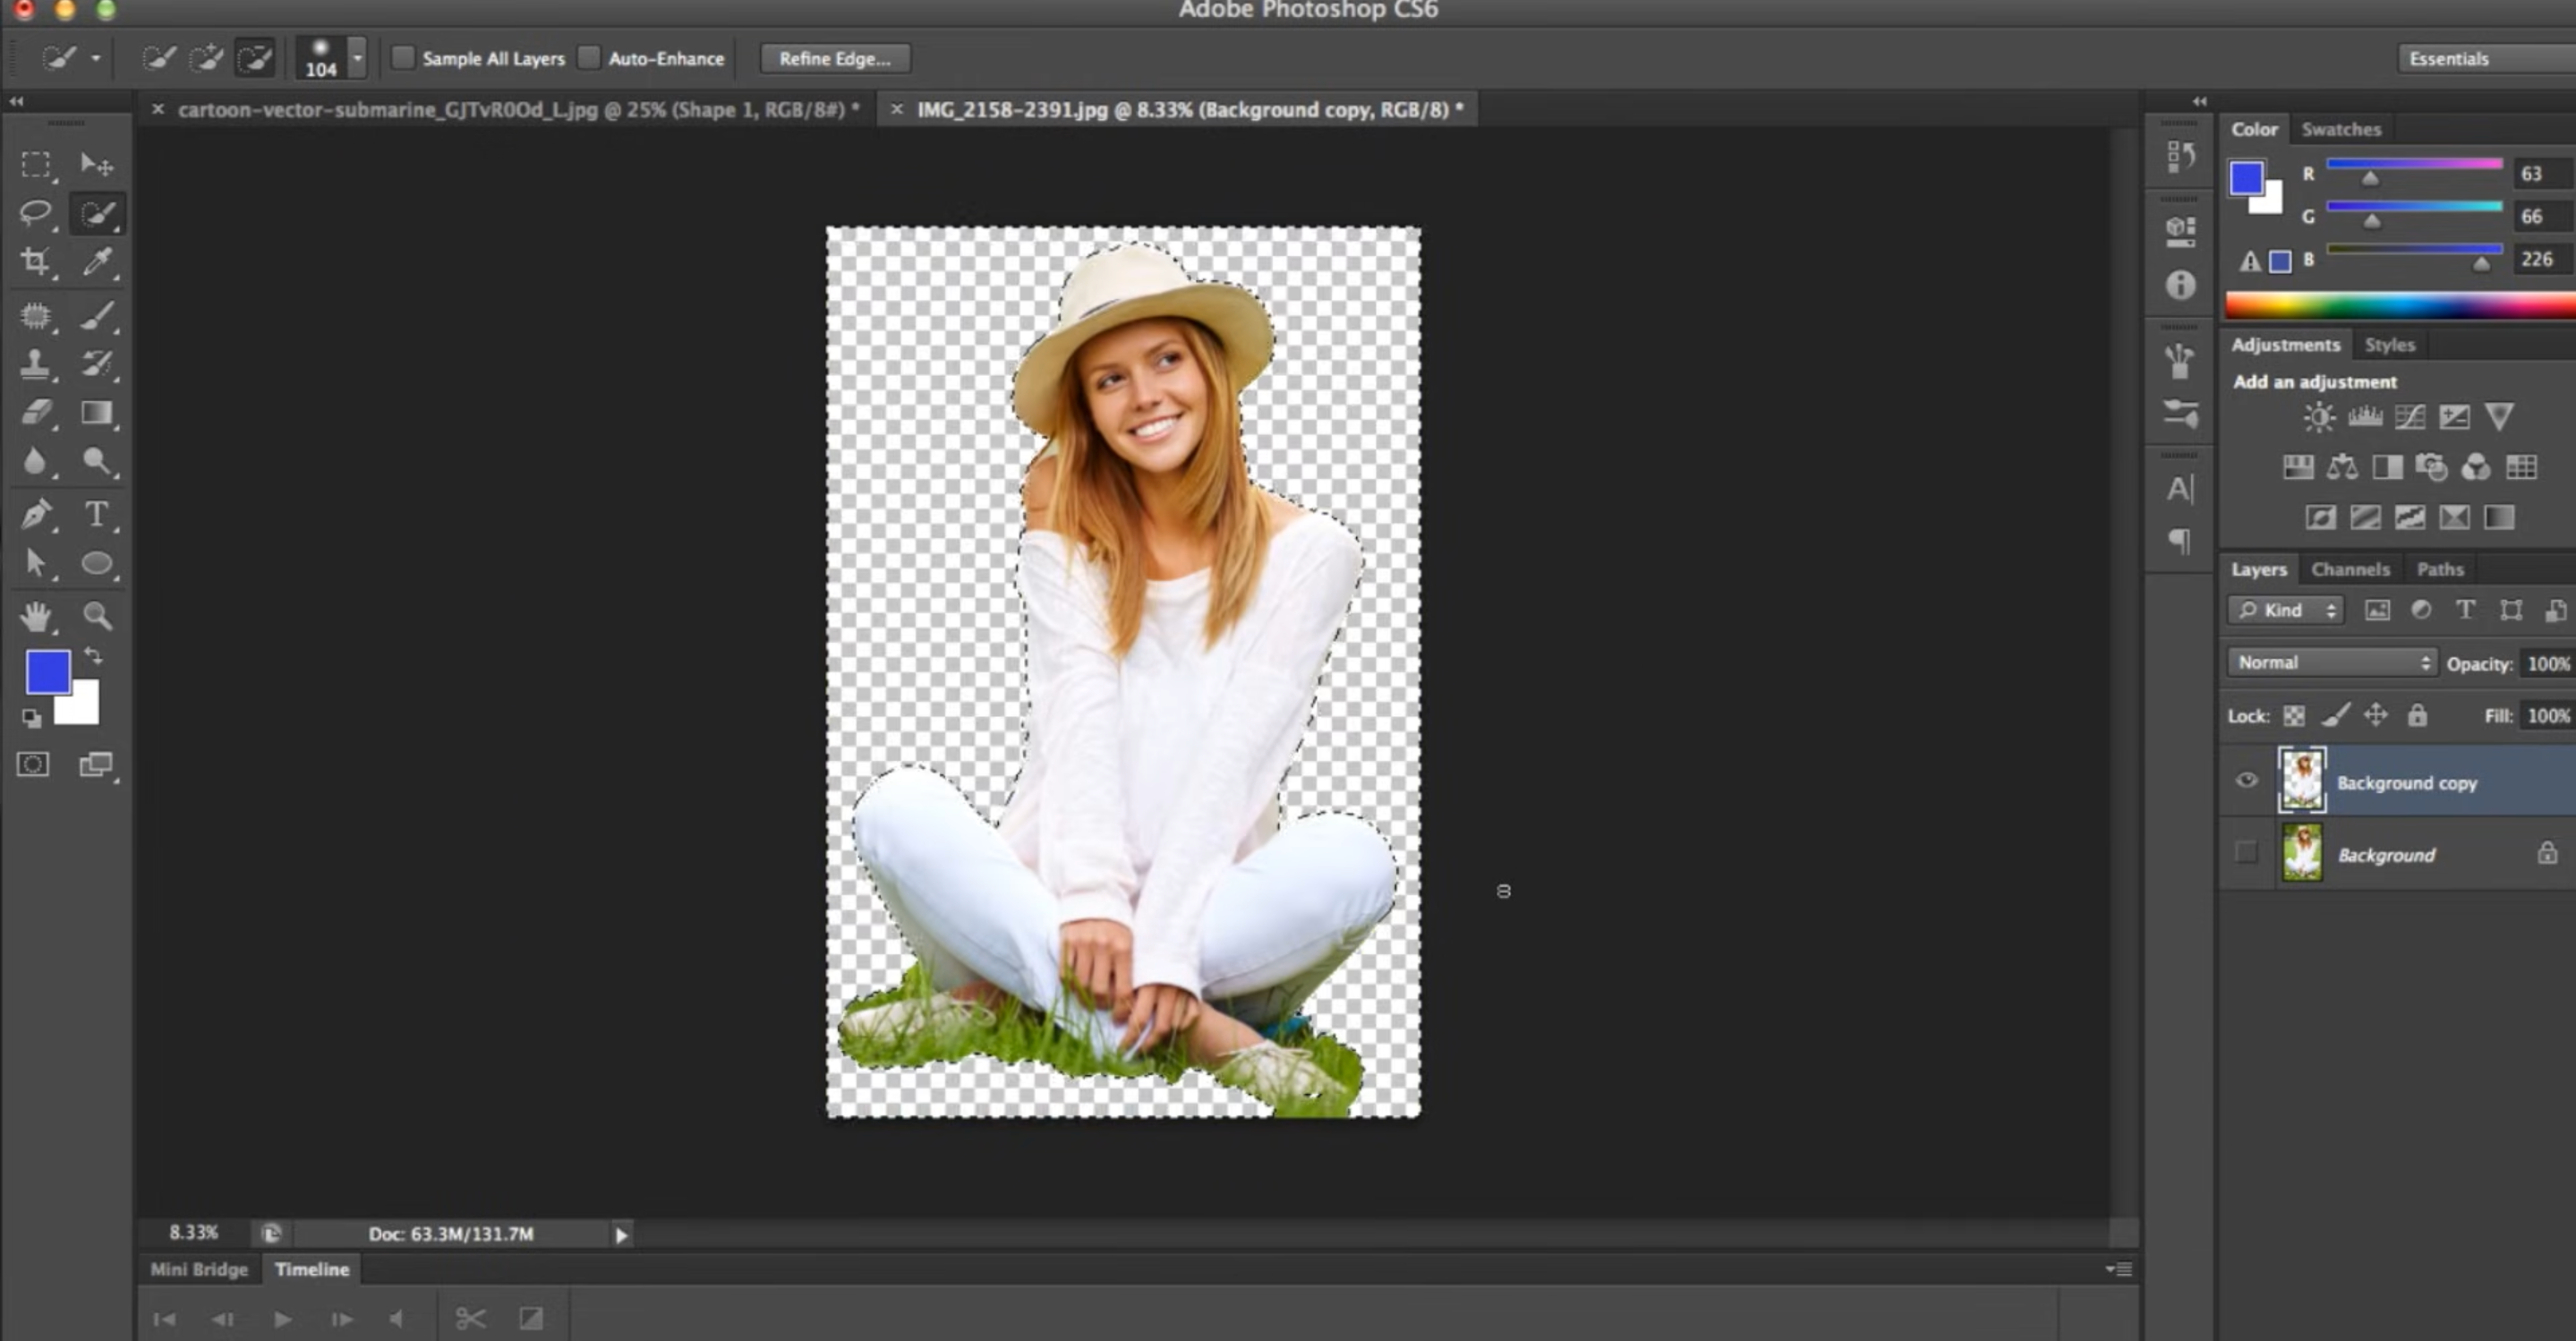
Task: Open the blend mode Normal dropdown
Action: pos(2331,662)
